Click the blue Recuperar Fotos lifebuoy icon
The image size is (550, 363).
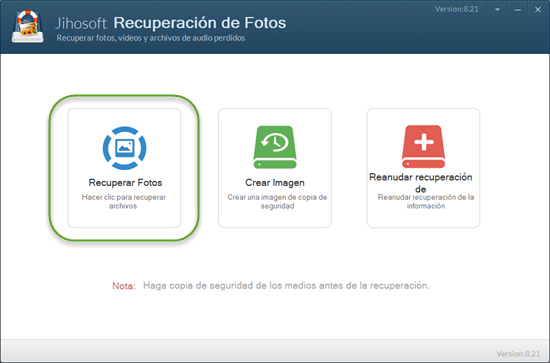point(125,148)
